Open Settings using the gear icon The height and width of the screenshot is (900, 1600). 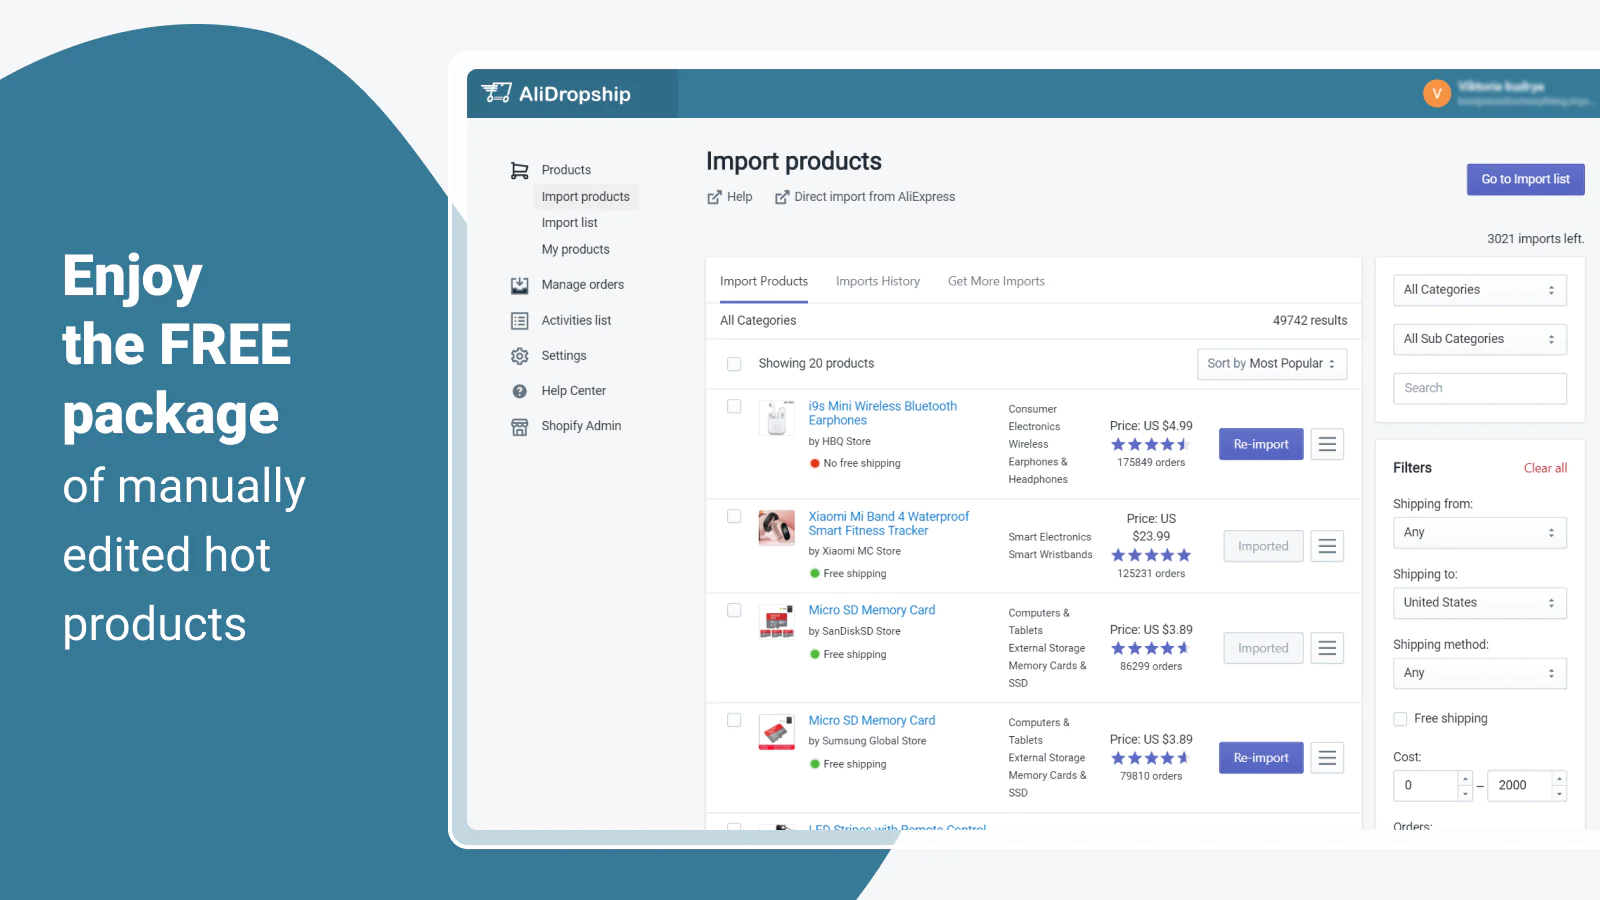pos(519,356)
